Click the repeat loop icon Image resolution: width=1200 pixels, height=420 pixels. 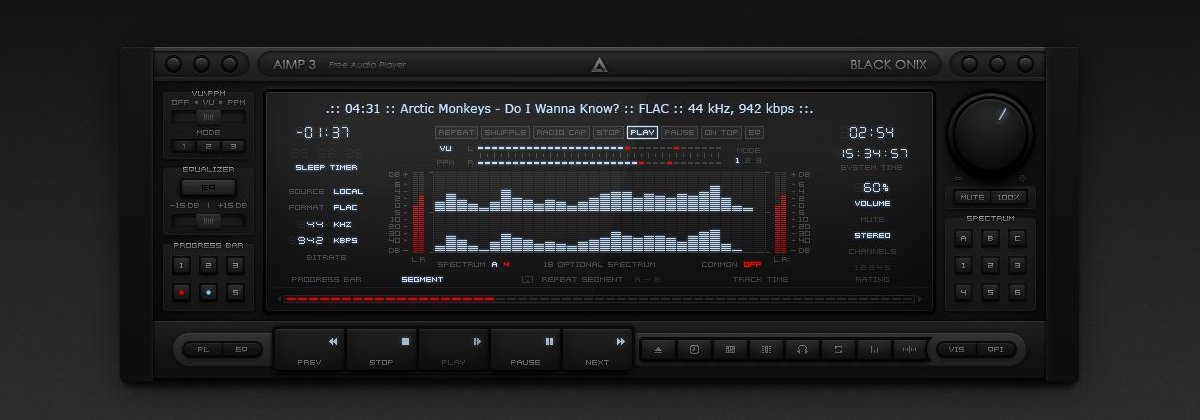pyautogui.click(x=838, y=349)
